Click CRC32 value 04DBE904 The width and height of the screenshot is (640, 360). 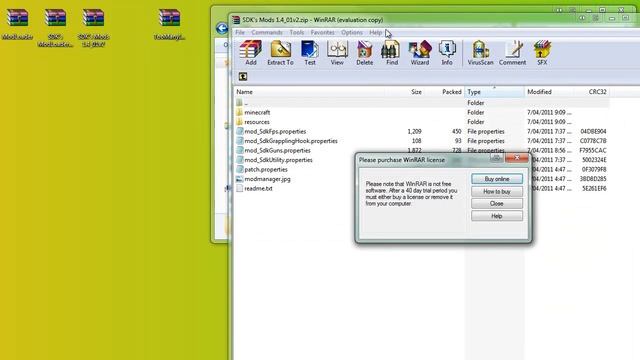pyautogui.click(x=593, y=131)
